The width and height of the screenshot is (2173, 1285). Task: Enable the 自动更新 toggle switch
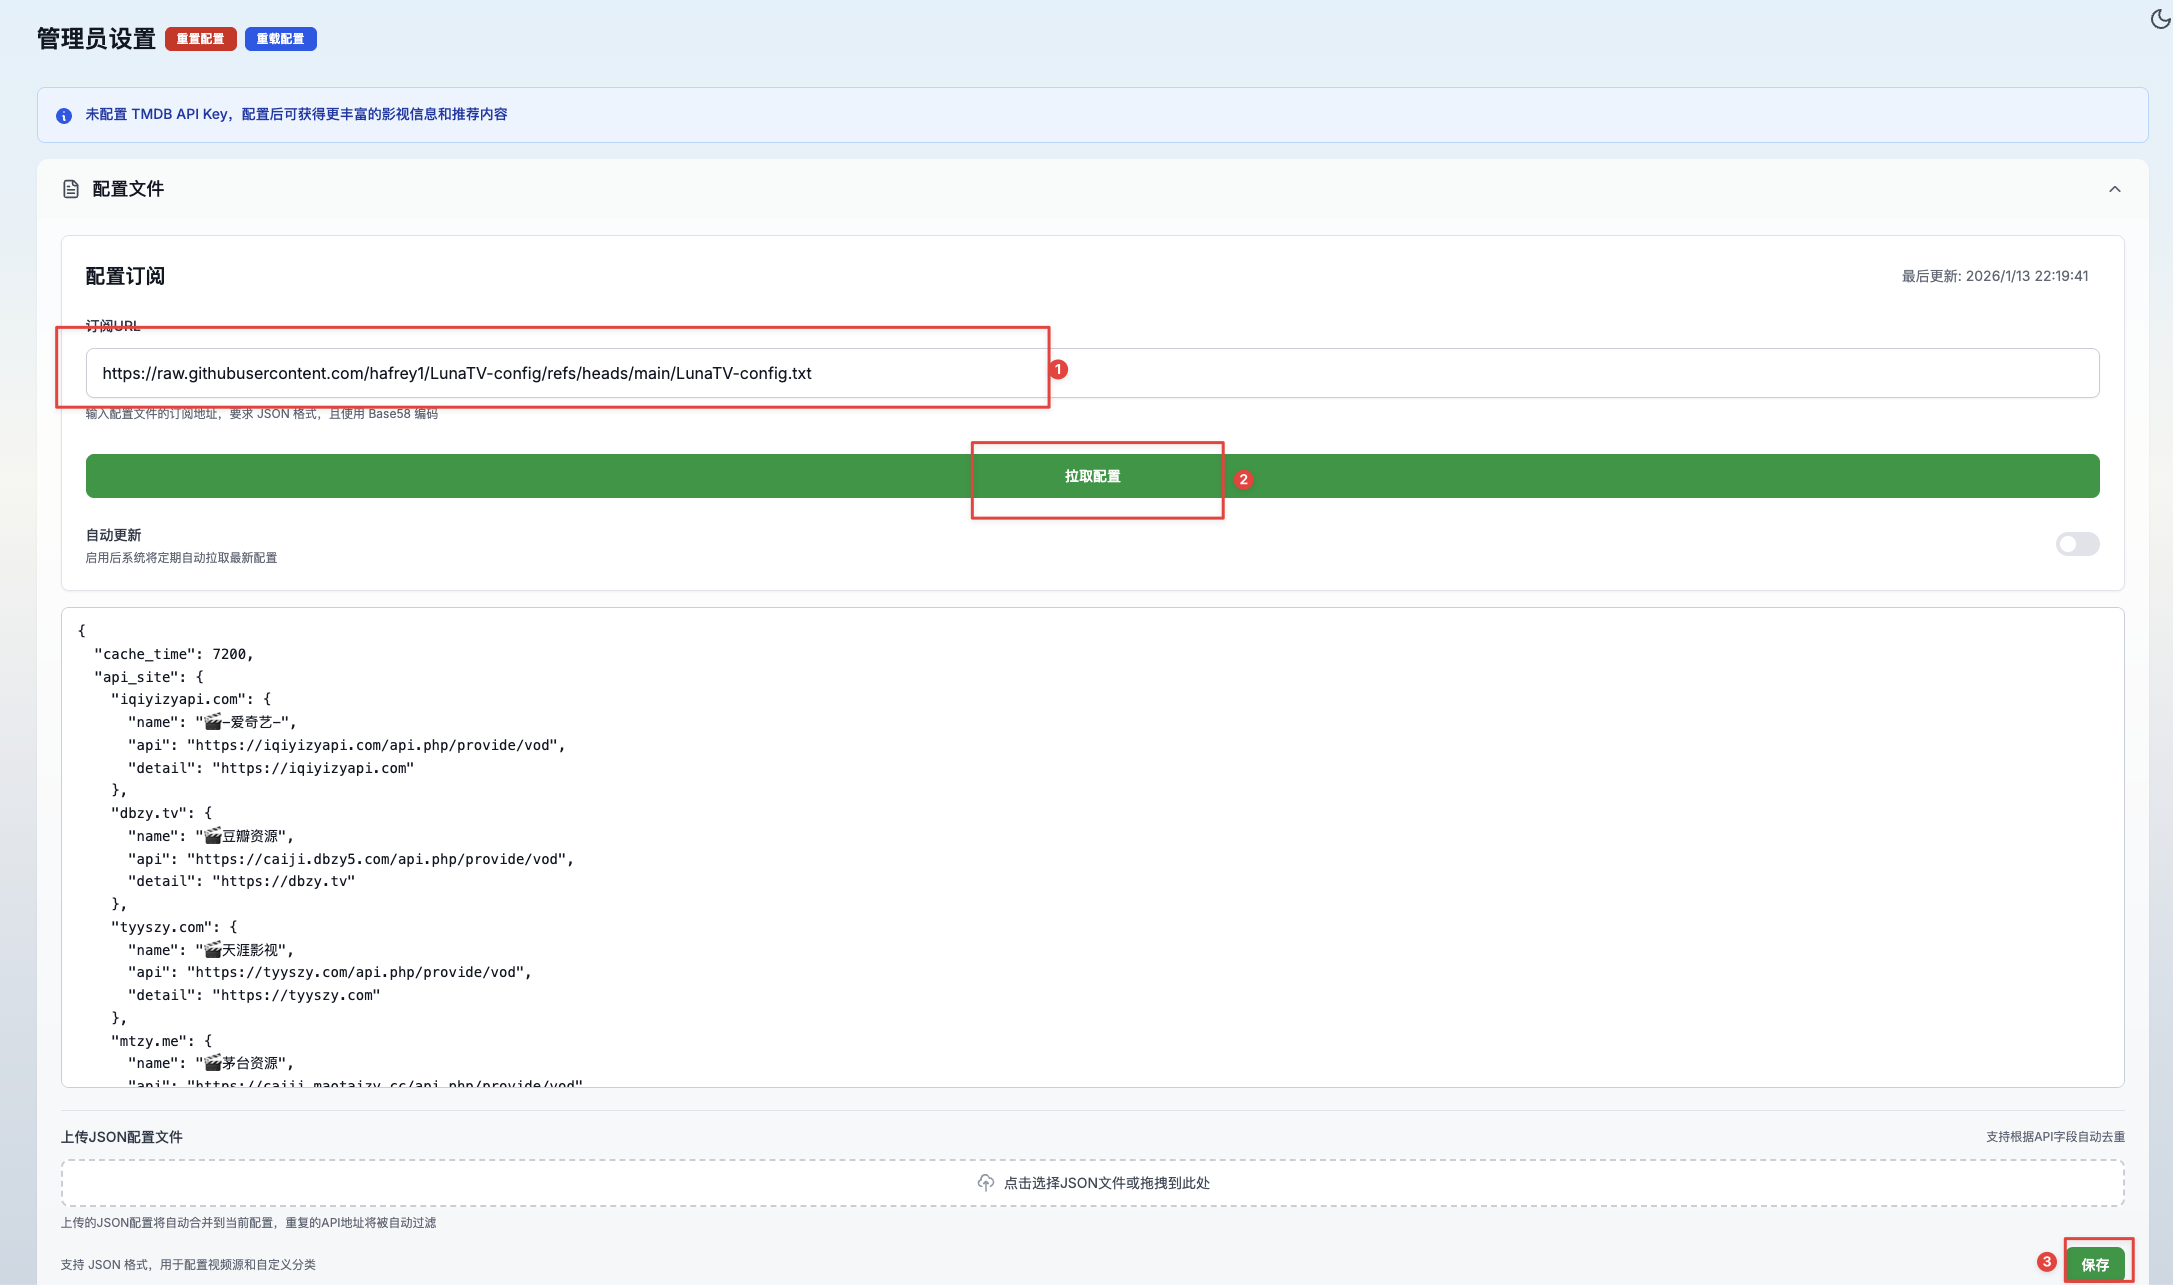[x=2077, y=544]
